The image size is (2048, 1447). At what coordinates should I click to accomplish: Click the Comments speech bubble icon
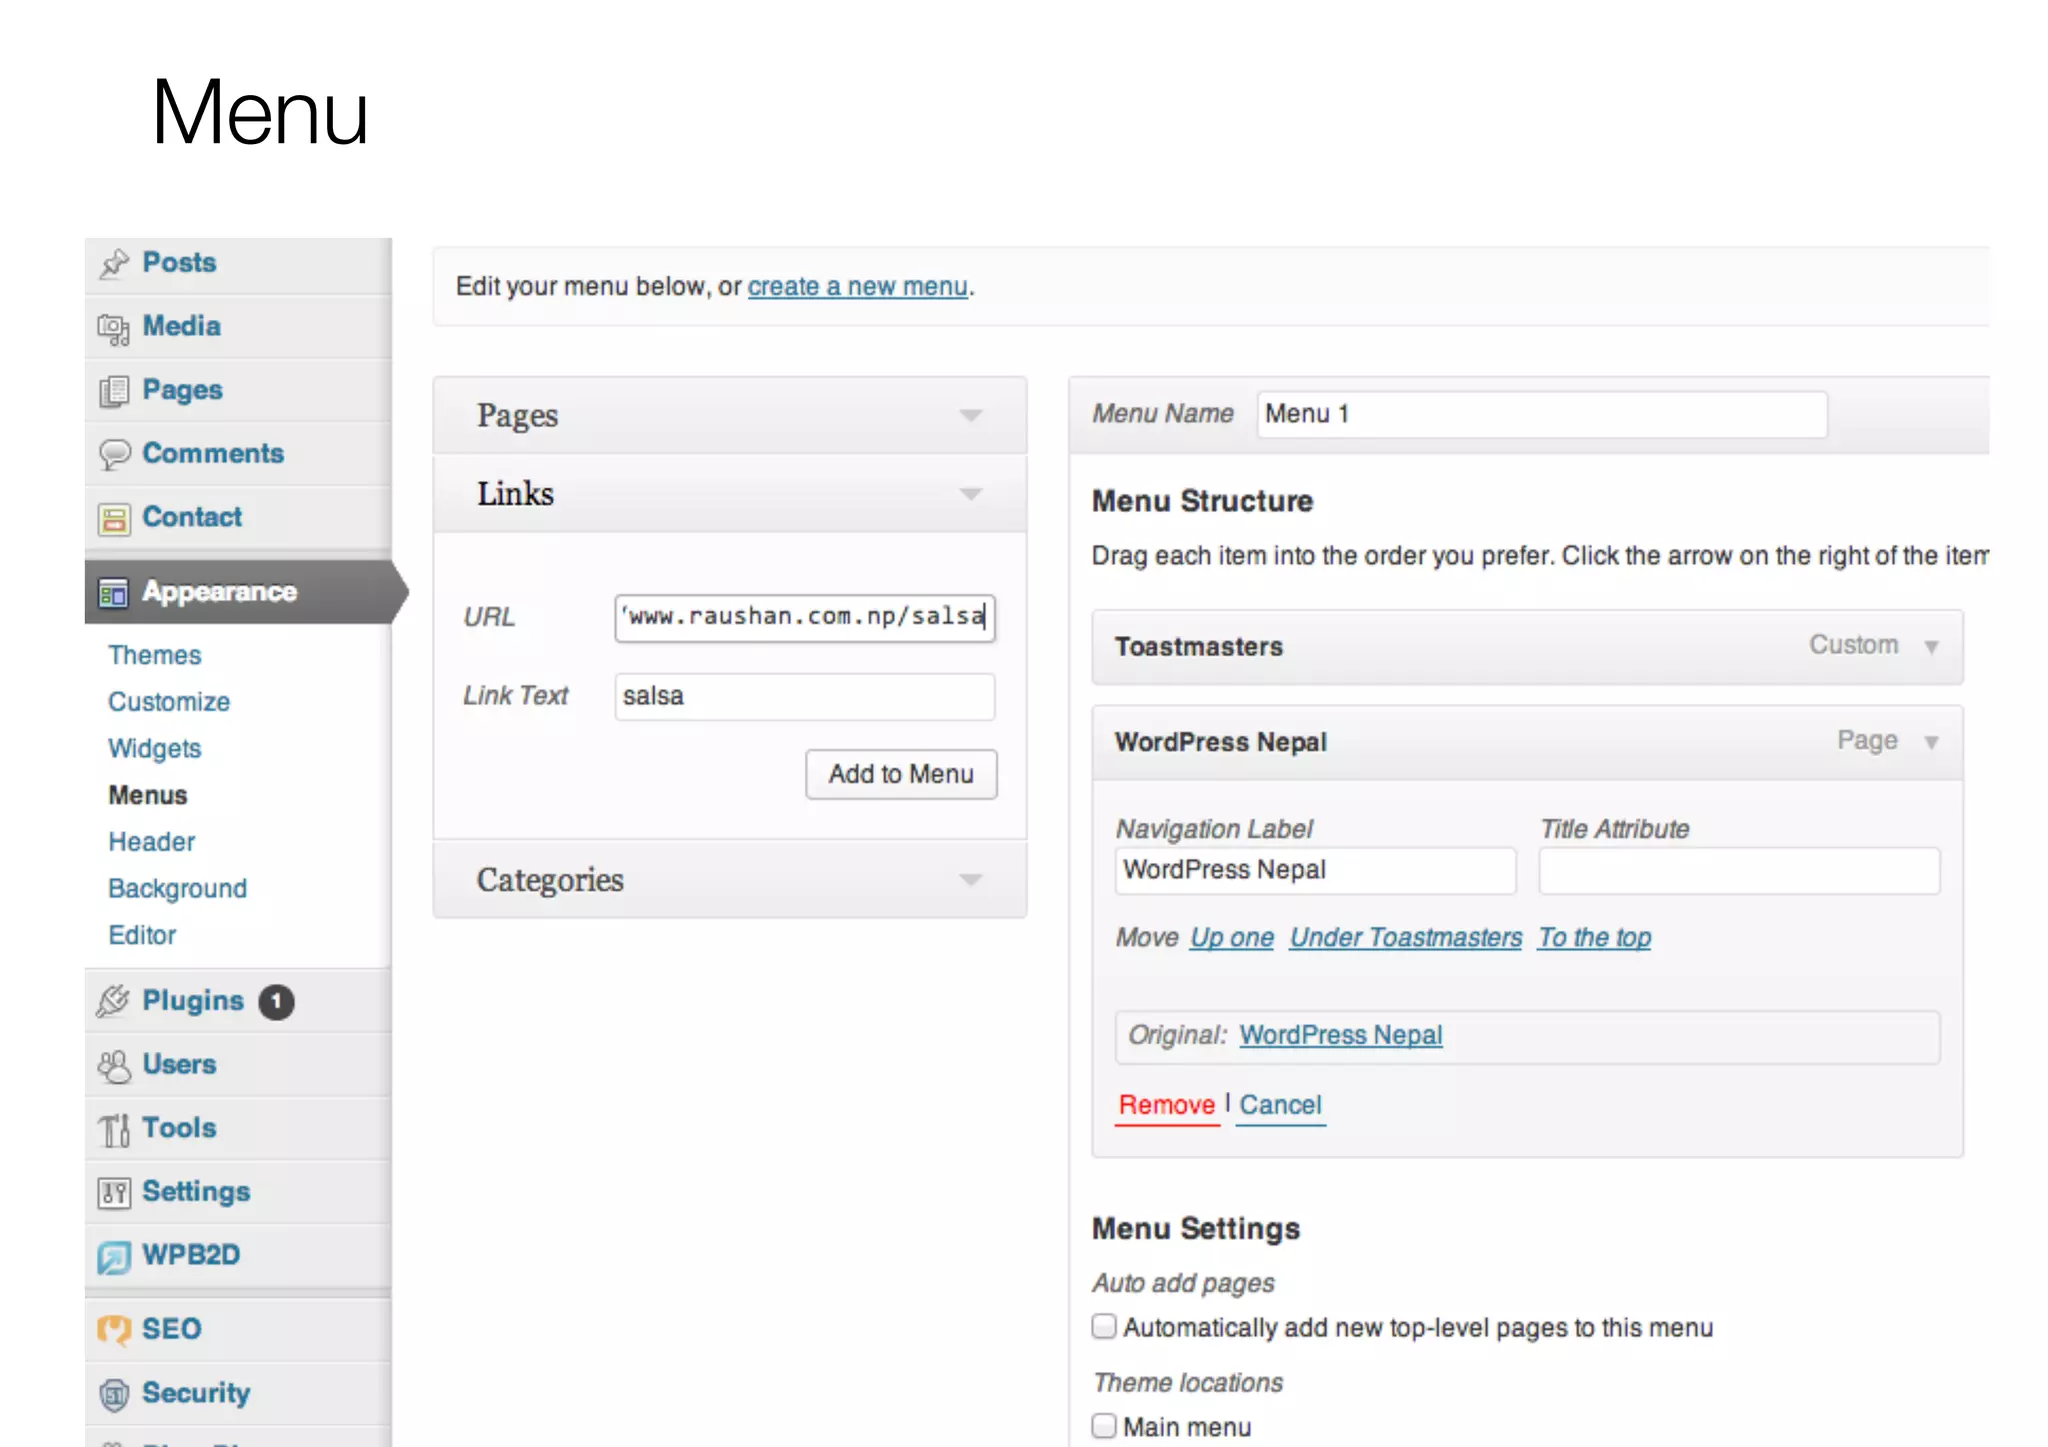tap(114, 454)
